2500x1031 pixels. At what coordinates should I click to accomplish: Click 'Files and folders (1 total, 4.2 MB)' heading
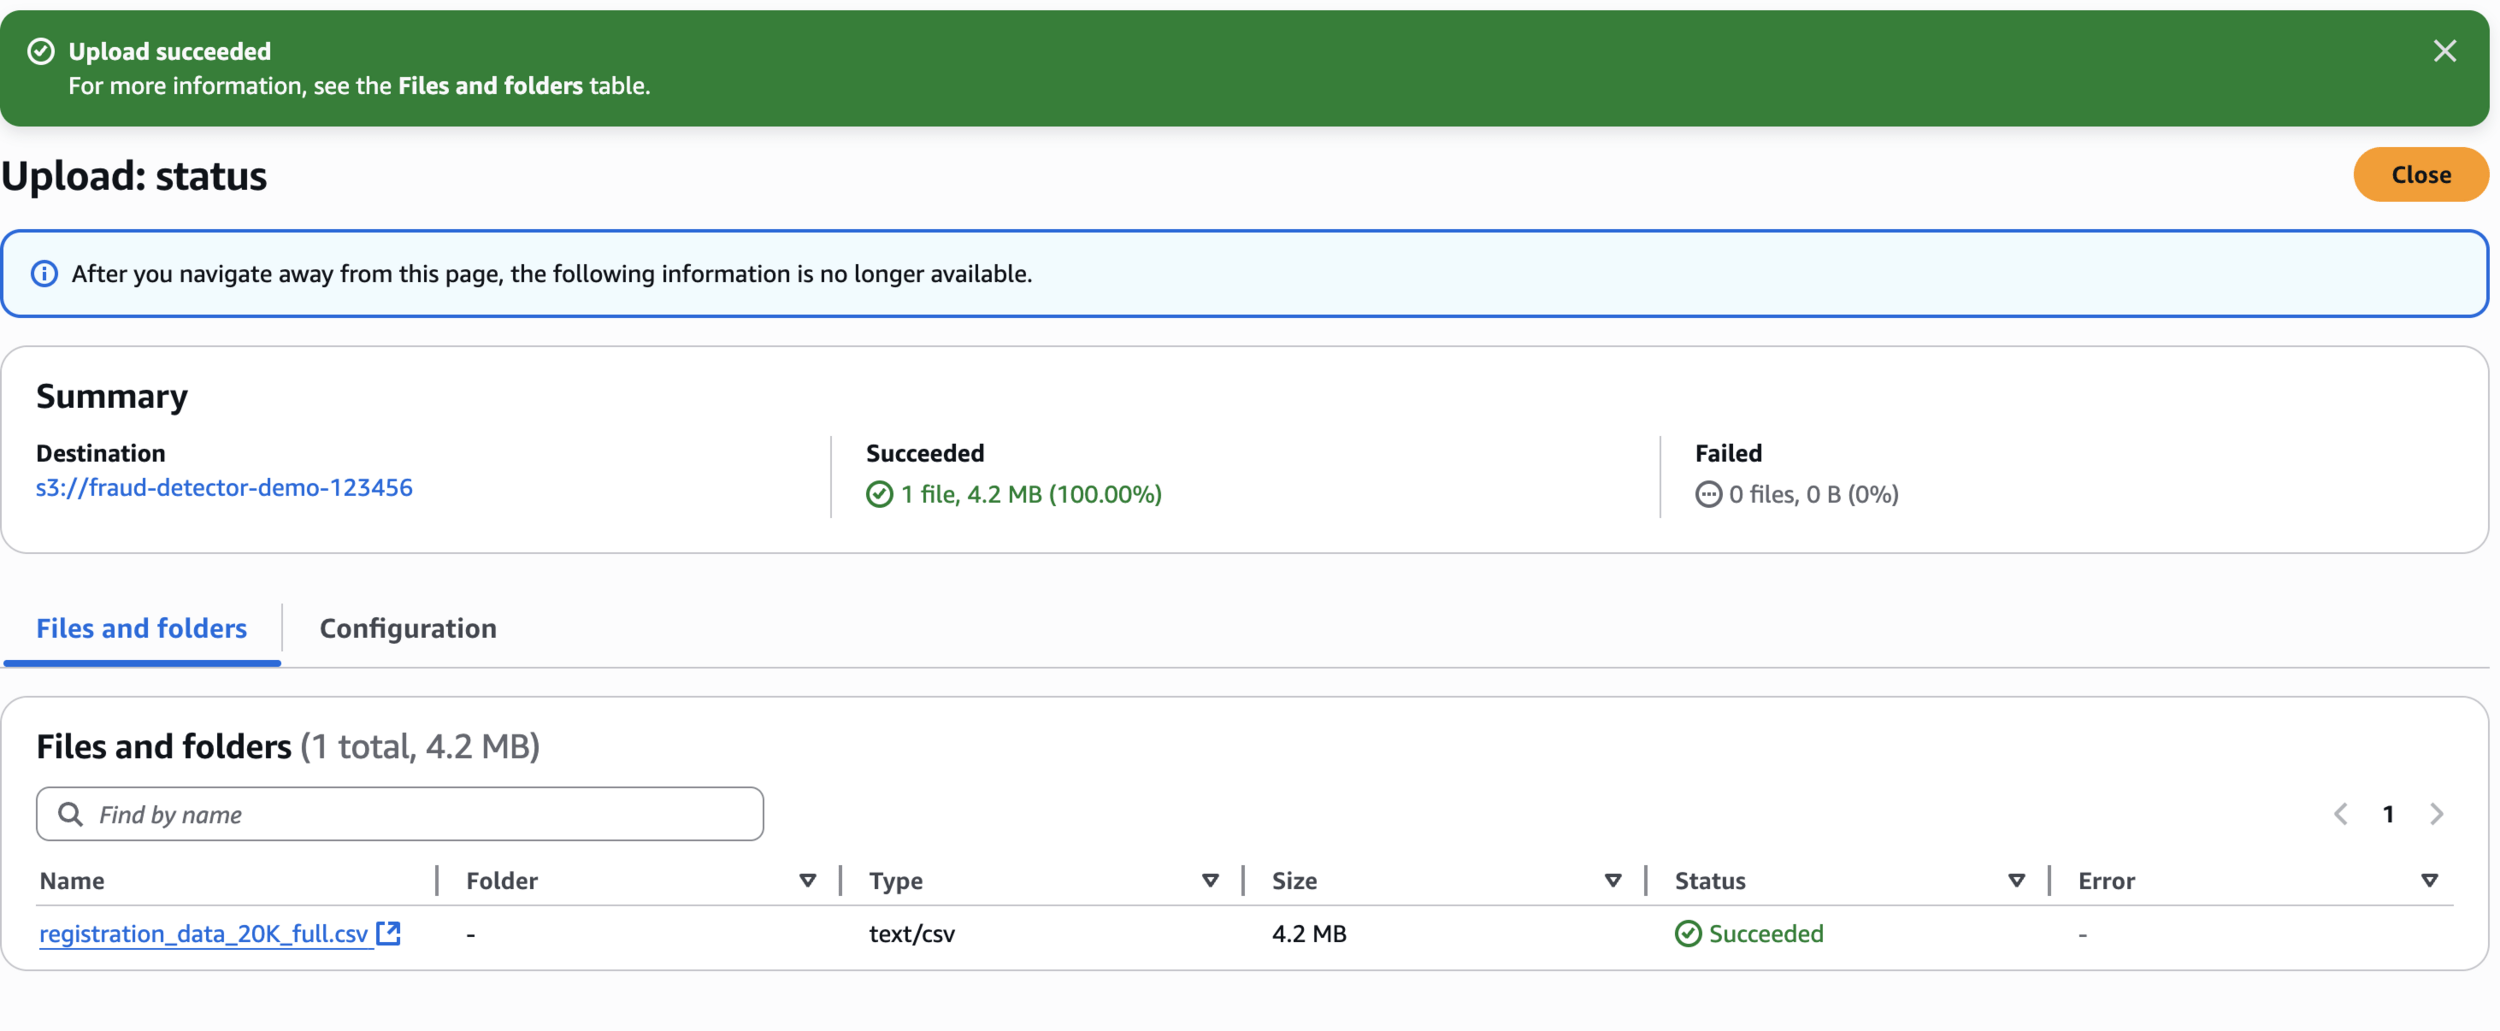pos(288,747)
